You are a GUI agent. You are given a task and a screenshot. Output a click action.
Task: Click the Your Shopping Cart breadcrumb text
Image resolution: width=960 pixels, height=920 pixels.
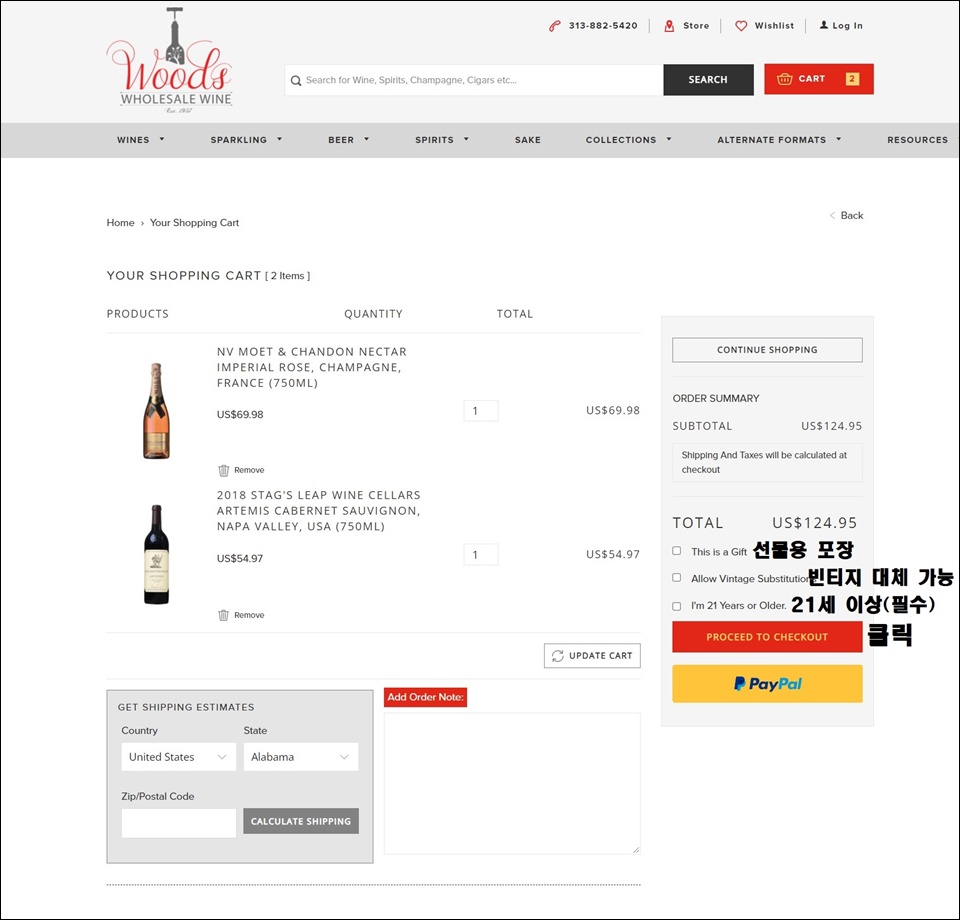[195, 223]
